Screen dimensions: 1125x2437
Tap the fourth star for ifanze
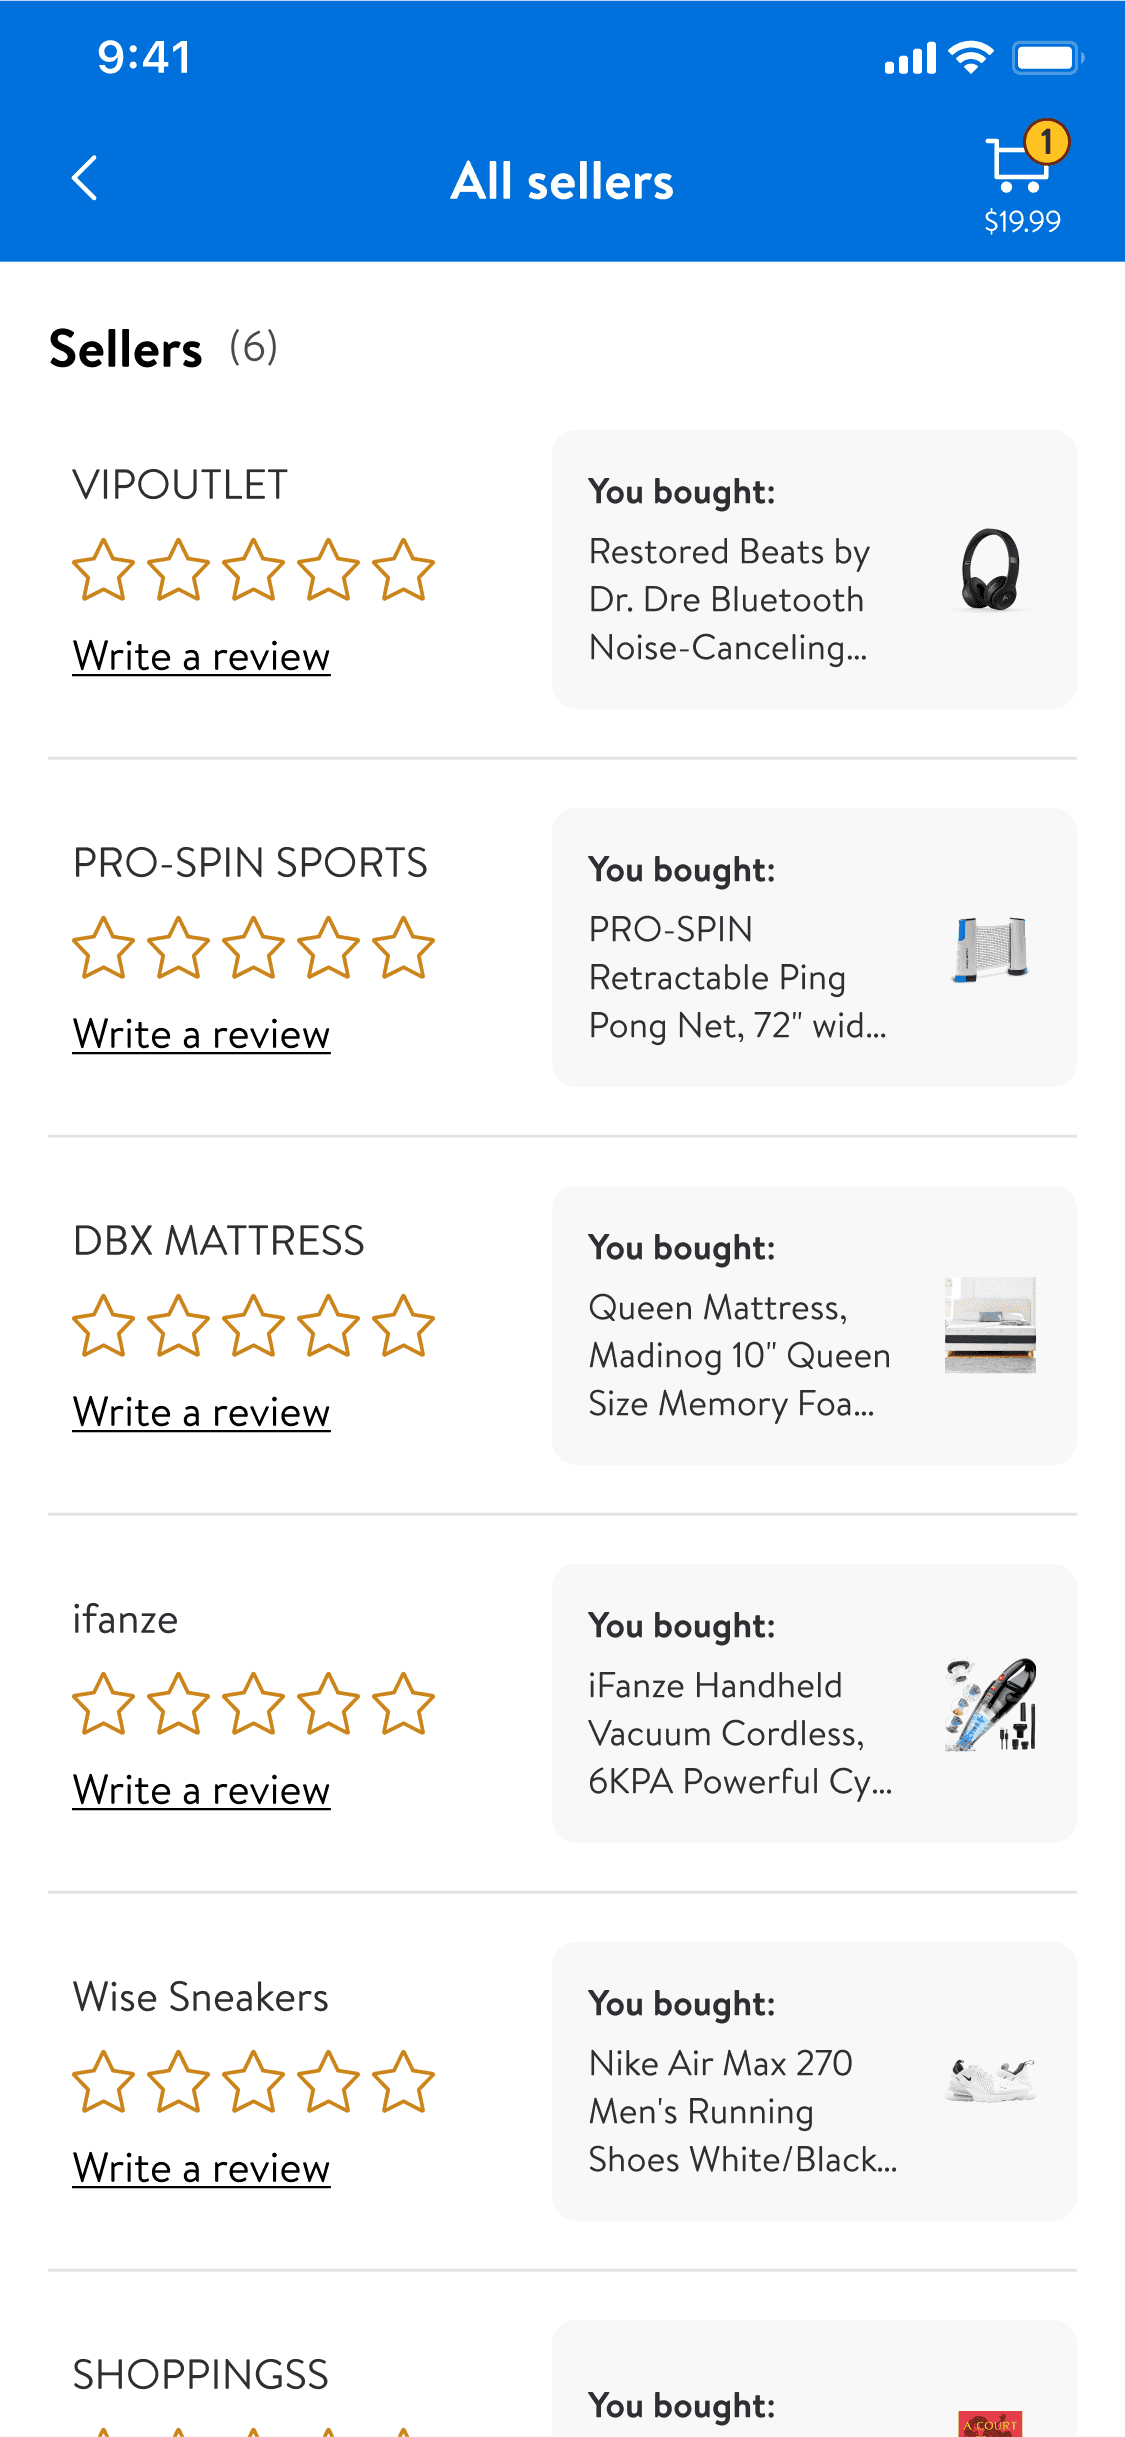(328, 1704)
